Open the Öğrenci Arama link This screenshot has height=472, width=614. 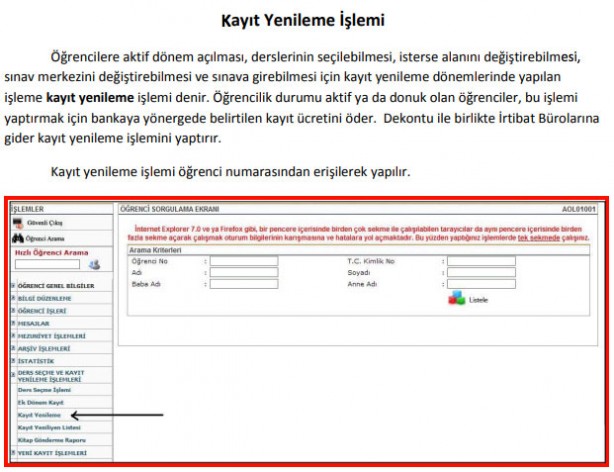45,239
